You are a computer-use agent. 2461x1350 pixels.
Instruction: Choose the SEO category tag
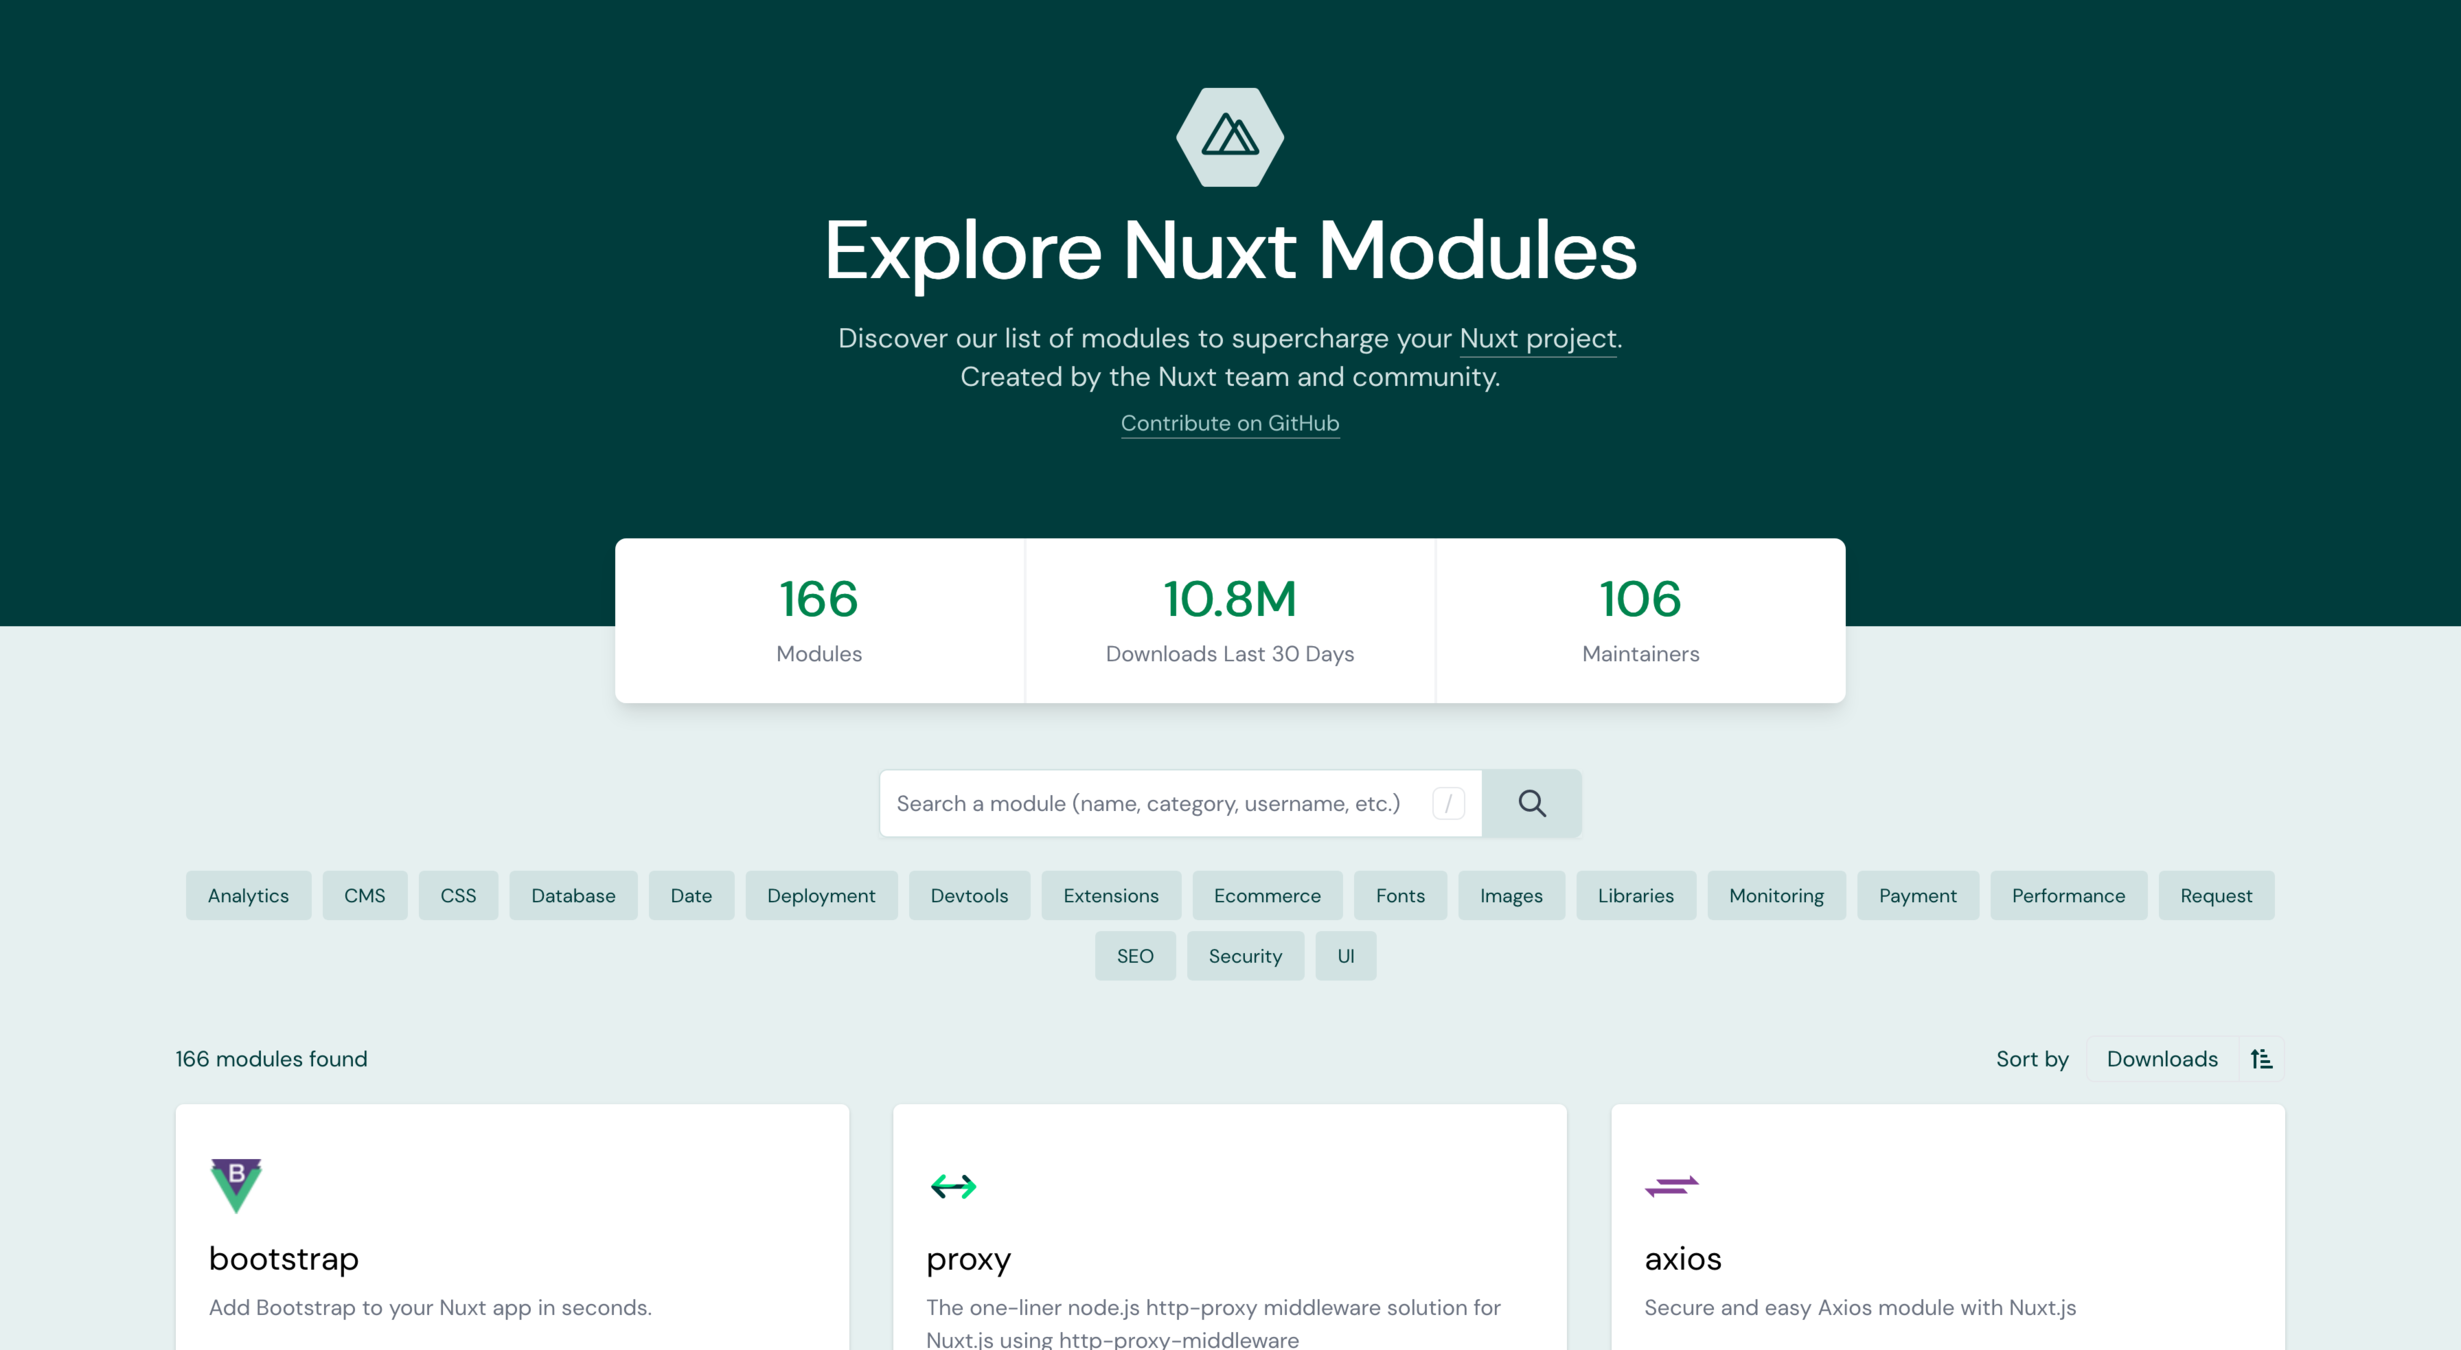[x=1135, y=956]
